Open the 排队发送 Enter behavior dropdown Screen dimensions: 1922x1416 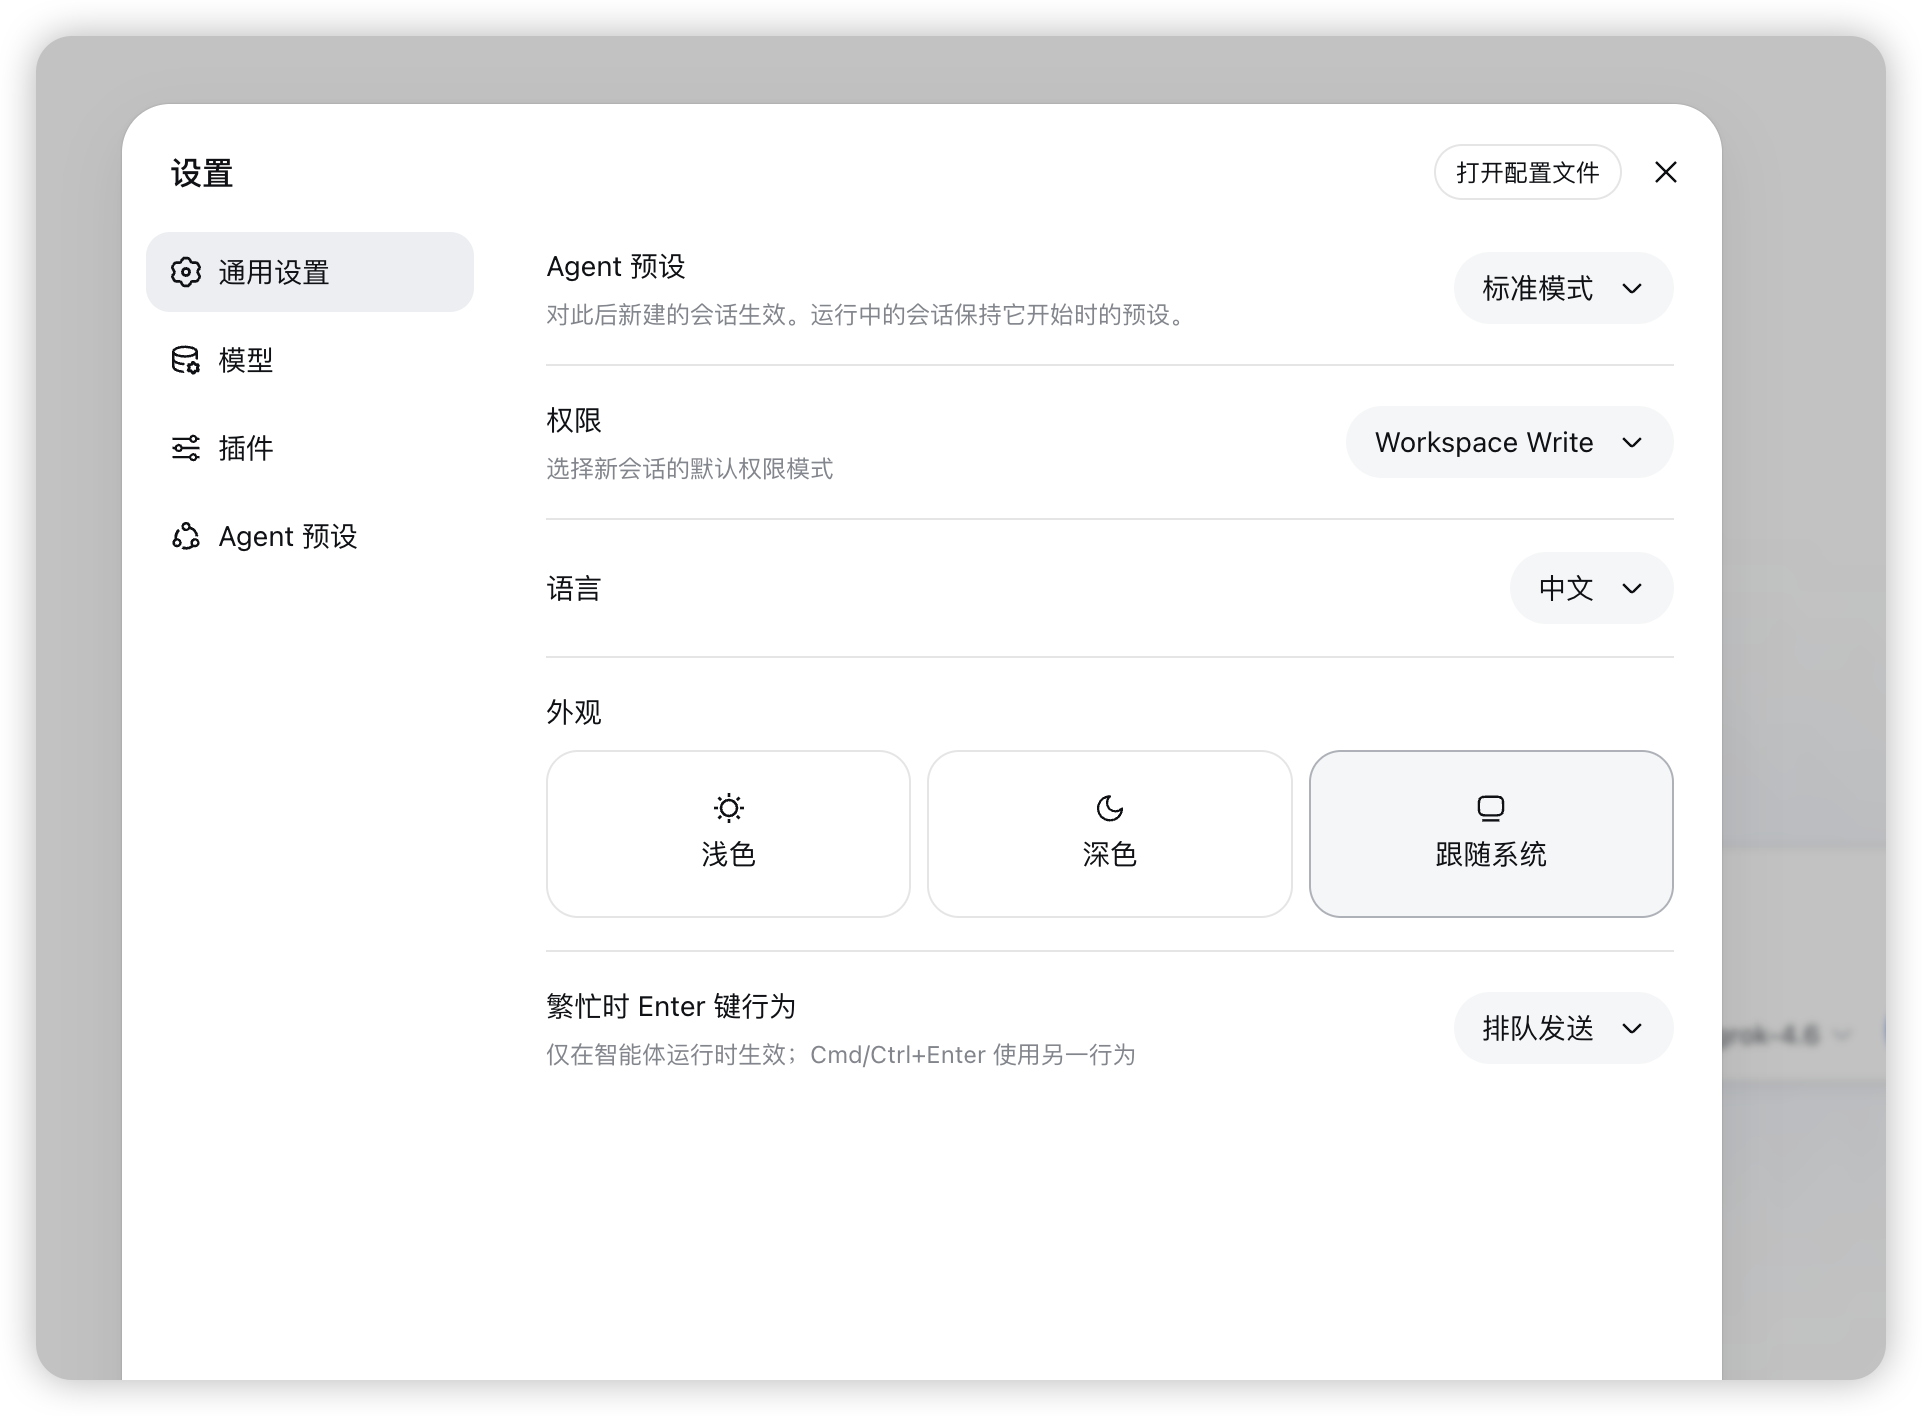tap(1564, 1028)
